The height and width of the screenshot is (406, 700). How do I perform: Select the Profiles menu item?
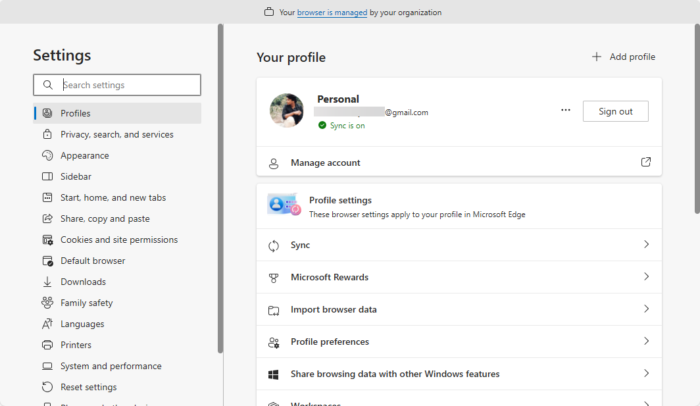(75, 113)
